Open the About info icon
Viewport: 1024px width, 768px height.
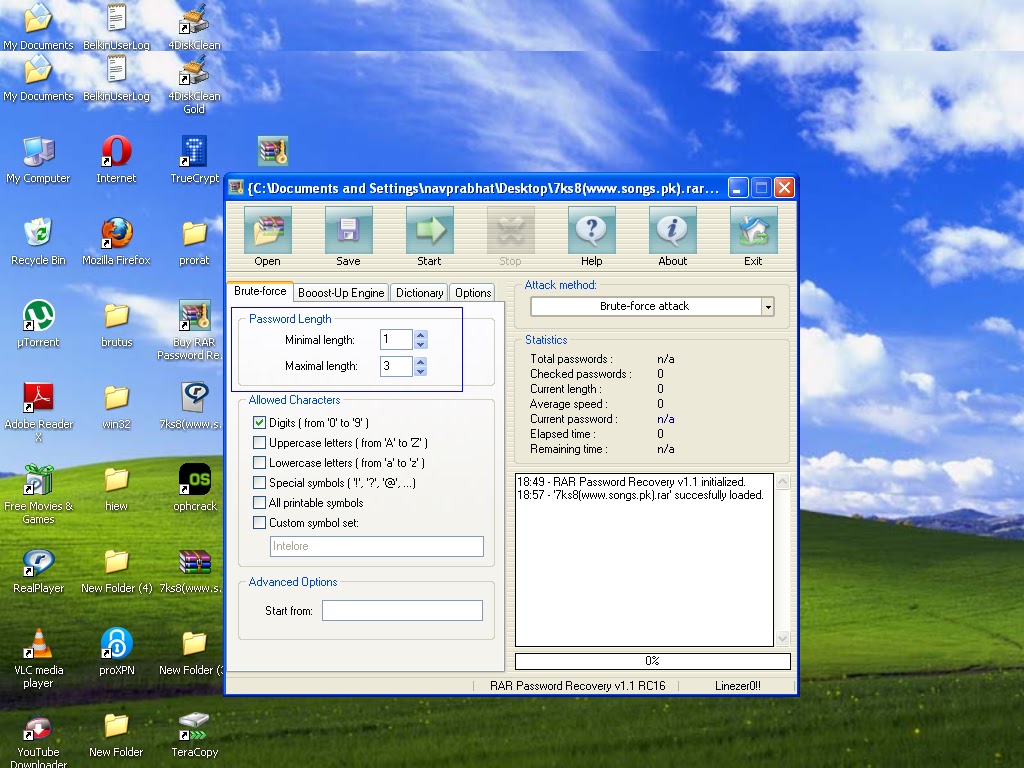[x=673, y=230]
